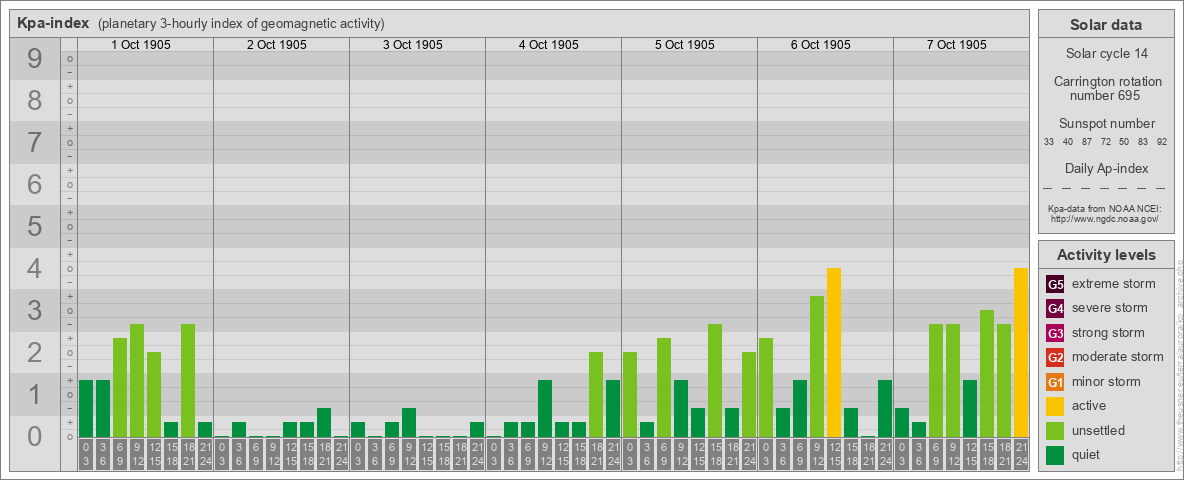Click the Carrington rotation number 695 text
This screenshot has width=1184, height=480.
pos(1106,88)
